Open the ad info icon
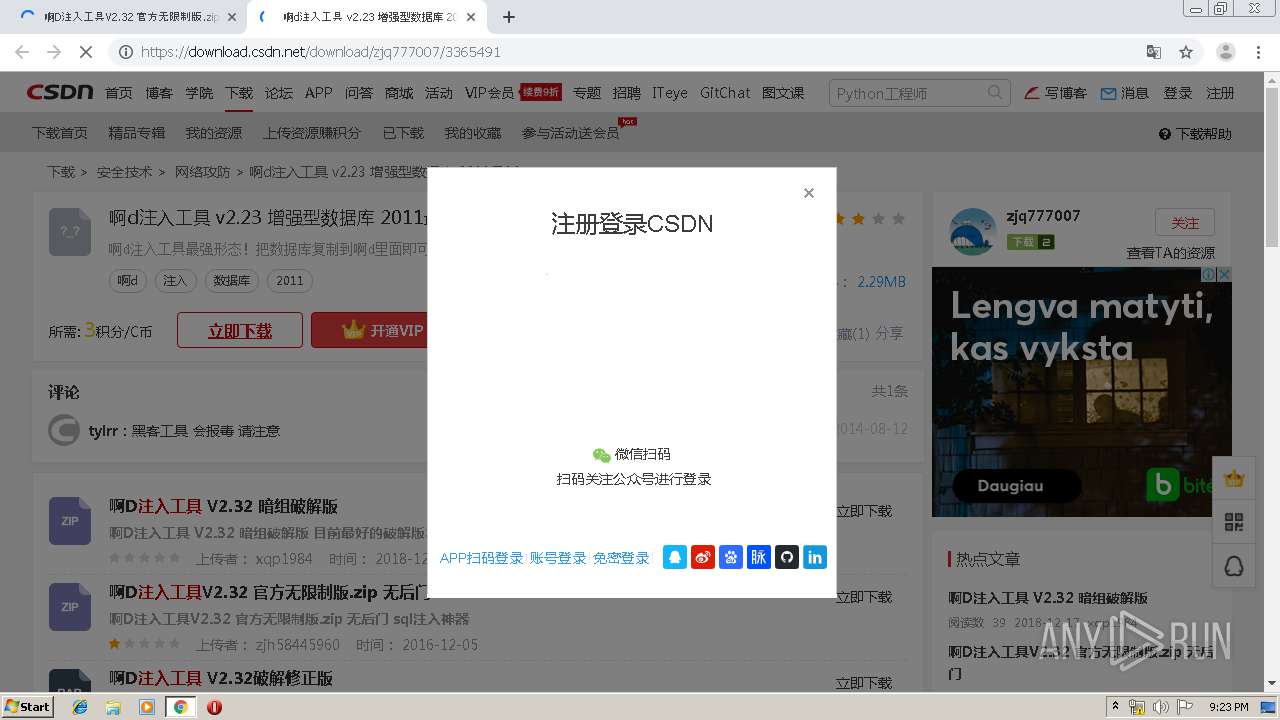Viewport: 1280px width, 720px height. (x=1208, y=275)
